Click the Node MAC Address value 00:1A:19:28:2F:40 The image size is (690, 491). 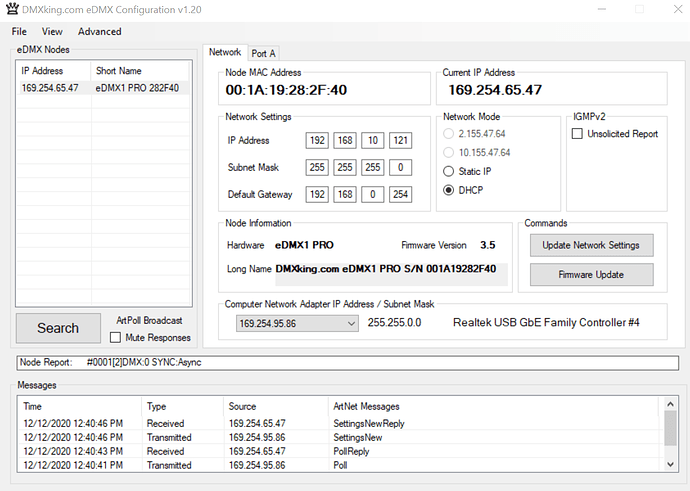(x=286, y=90)
